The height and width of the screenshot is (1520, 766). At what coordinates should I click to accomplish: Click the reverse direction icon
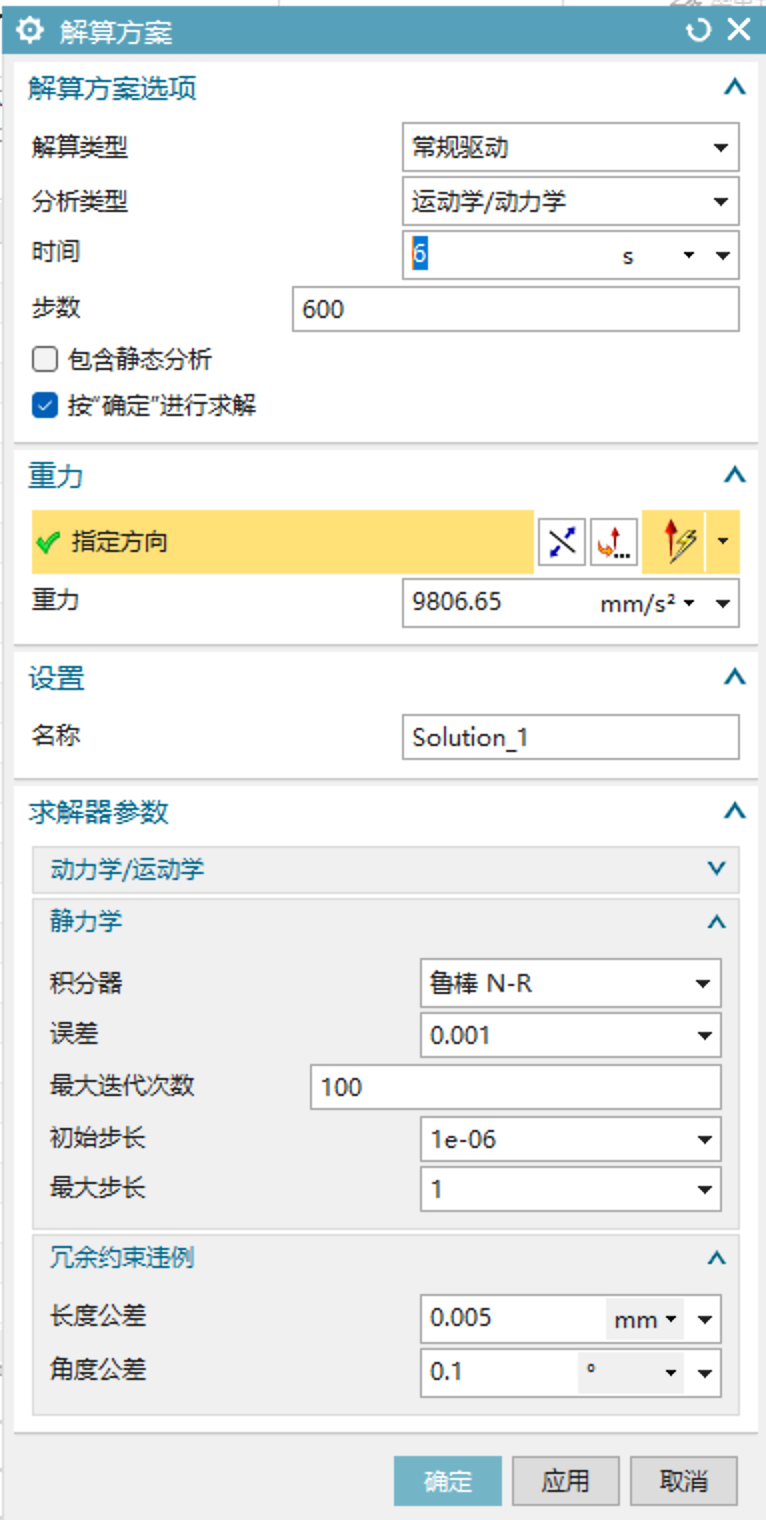(x=561, y=542)
